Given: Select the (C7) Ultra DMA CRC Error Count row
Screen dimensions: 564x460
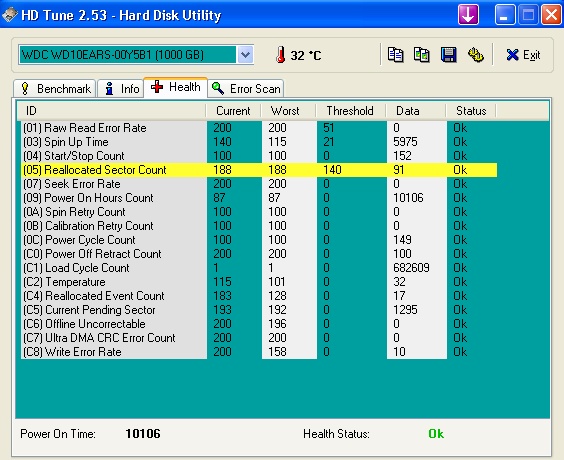Looking at the screenshot, I should coord(259,338).
